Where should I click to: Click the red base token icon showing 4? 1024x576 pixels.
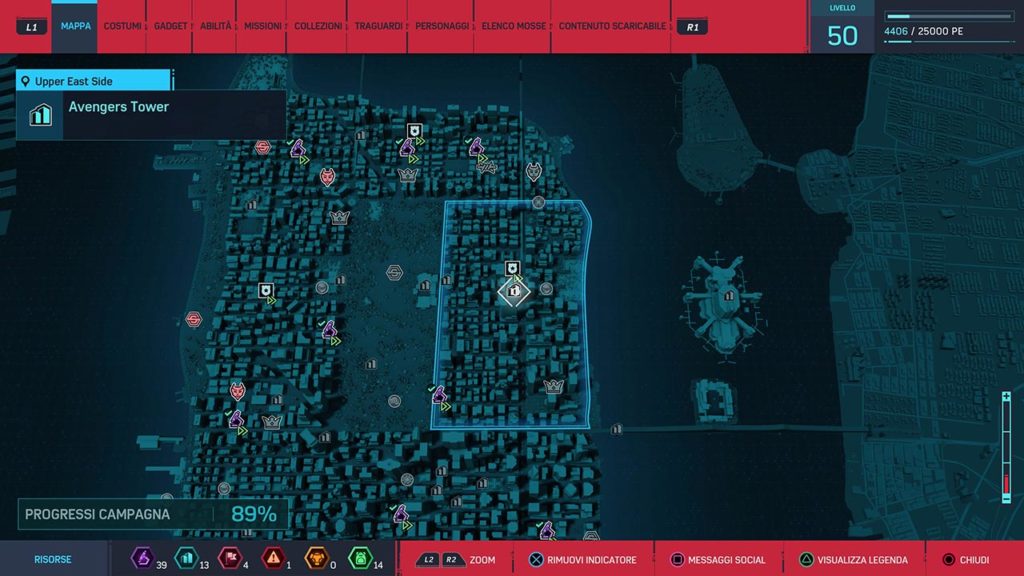pos(229,559)
